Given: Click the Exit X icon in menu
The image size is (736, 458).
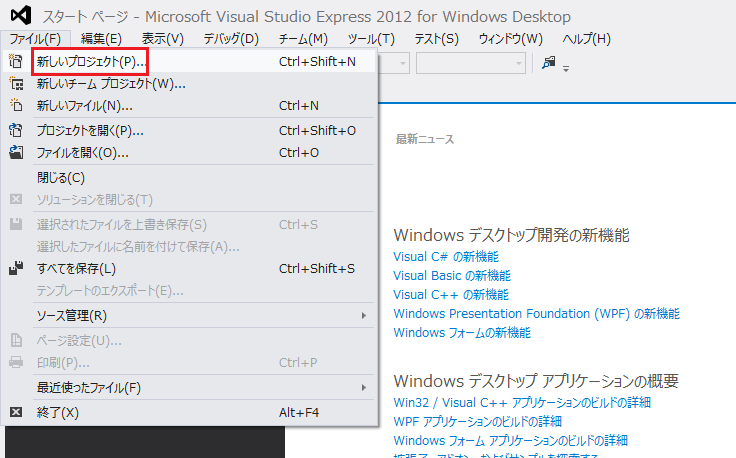Looking at the screenshot, I should (16, 412).
